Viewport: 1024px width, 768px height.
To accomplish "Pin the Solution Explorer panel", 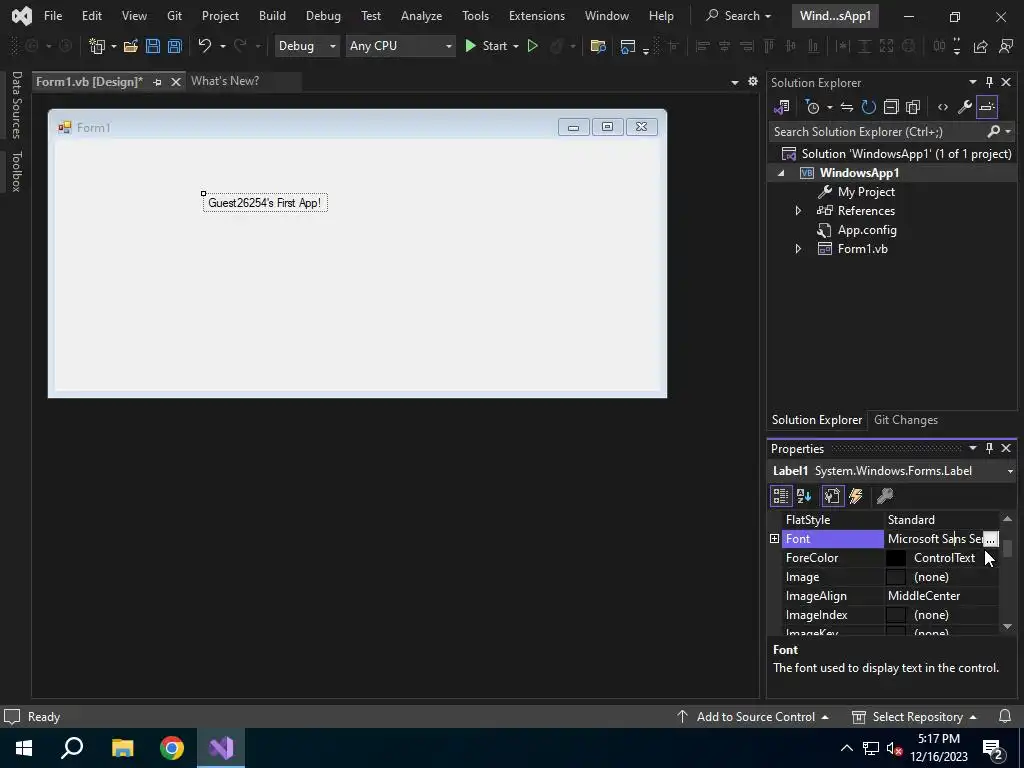I will pyautogui.click(x=989, y=82).
